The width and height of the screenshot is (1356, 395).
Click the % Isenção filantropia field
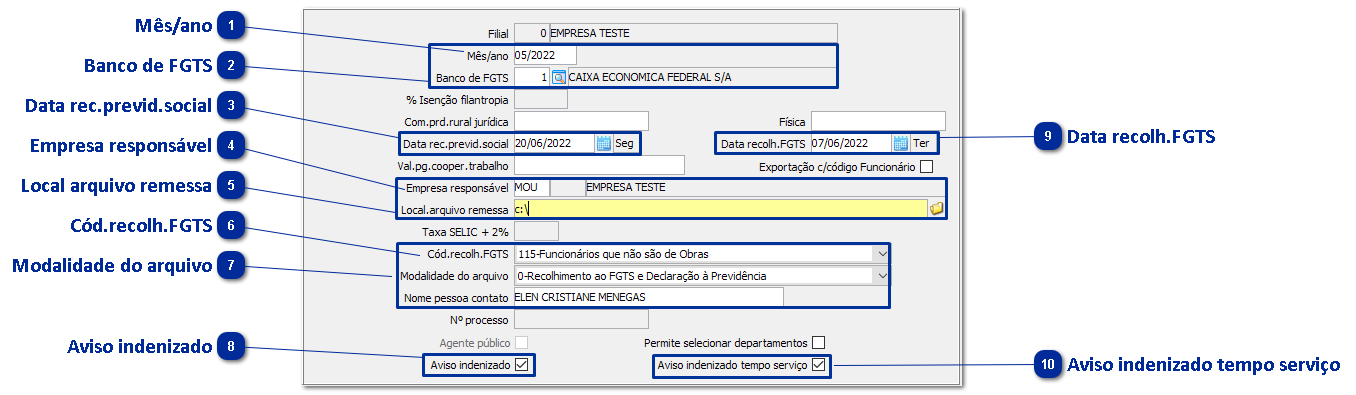point(540,99)
